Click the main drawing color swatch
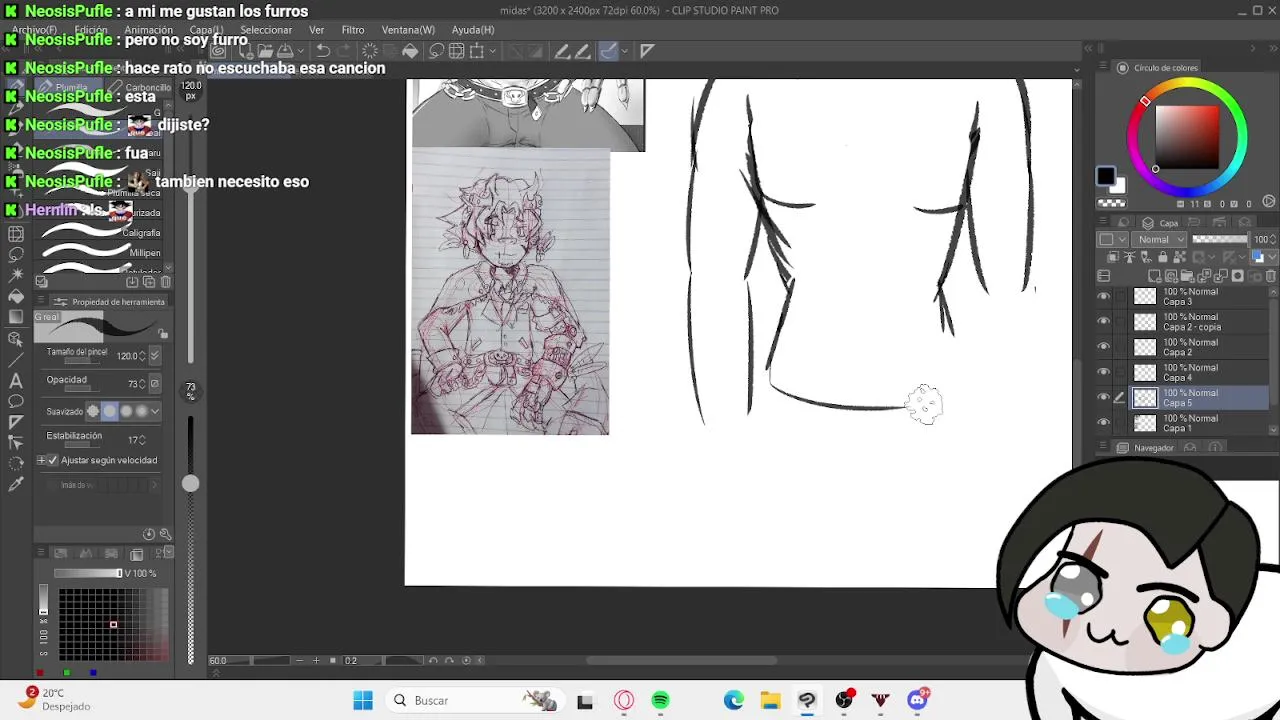1280x720 pixels. 1105,176
